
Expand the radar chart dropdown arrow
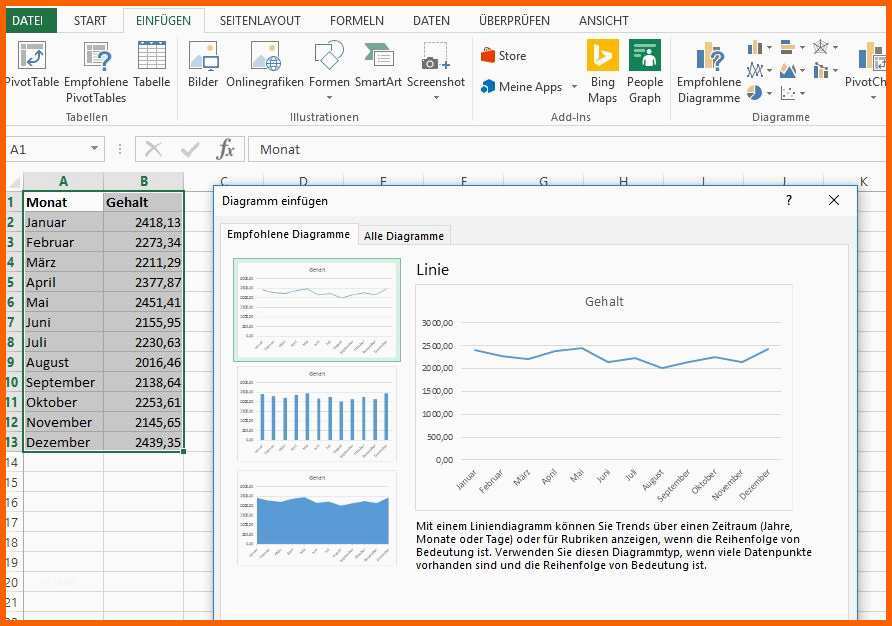pyautogui.click(x=835, y=48)
